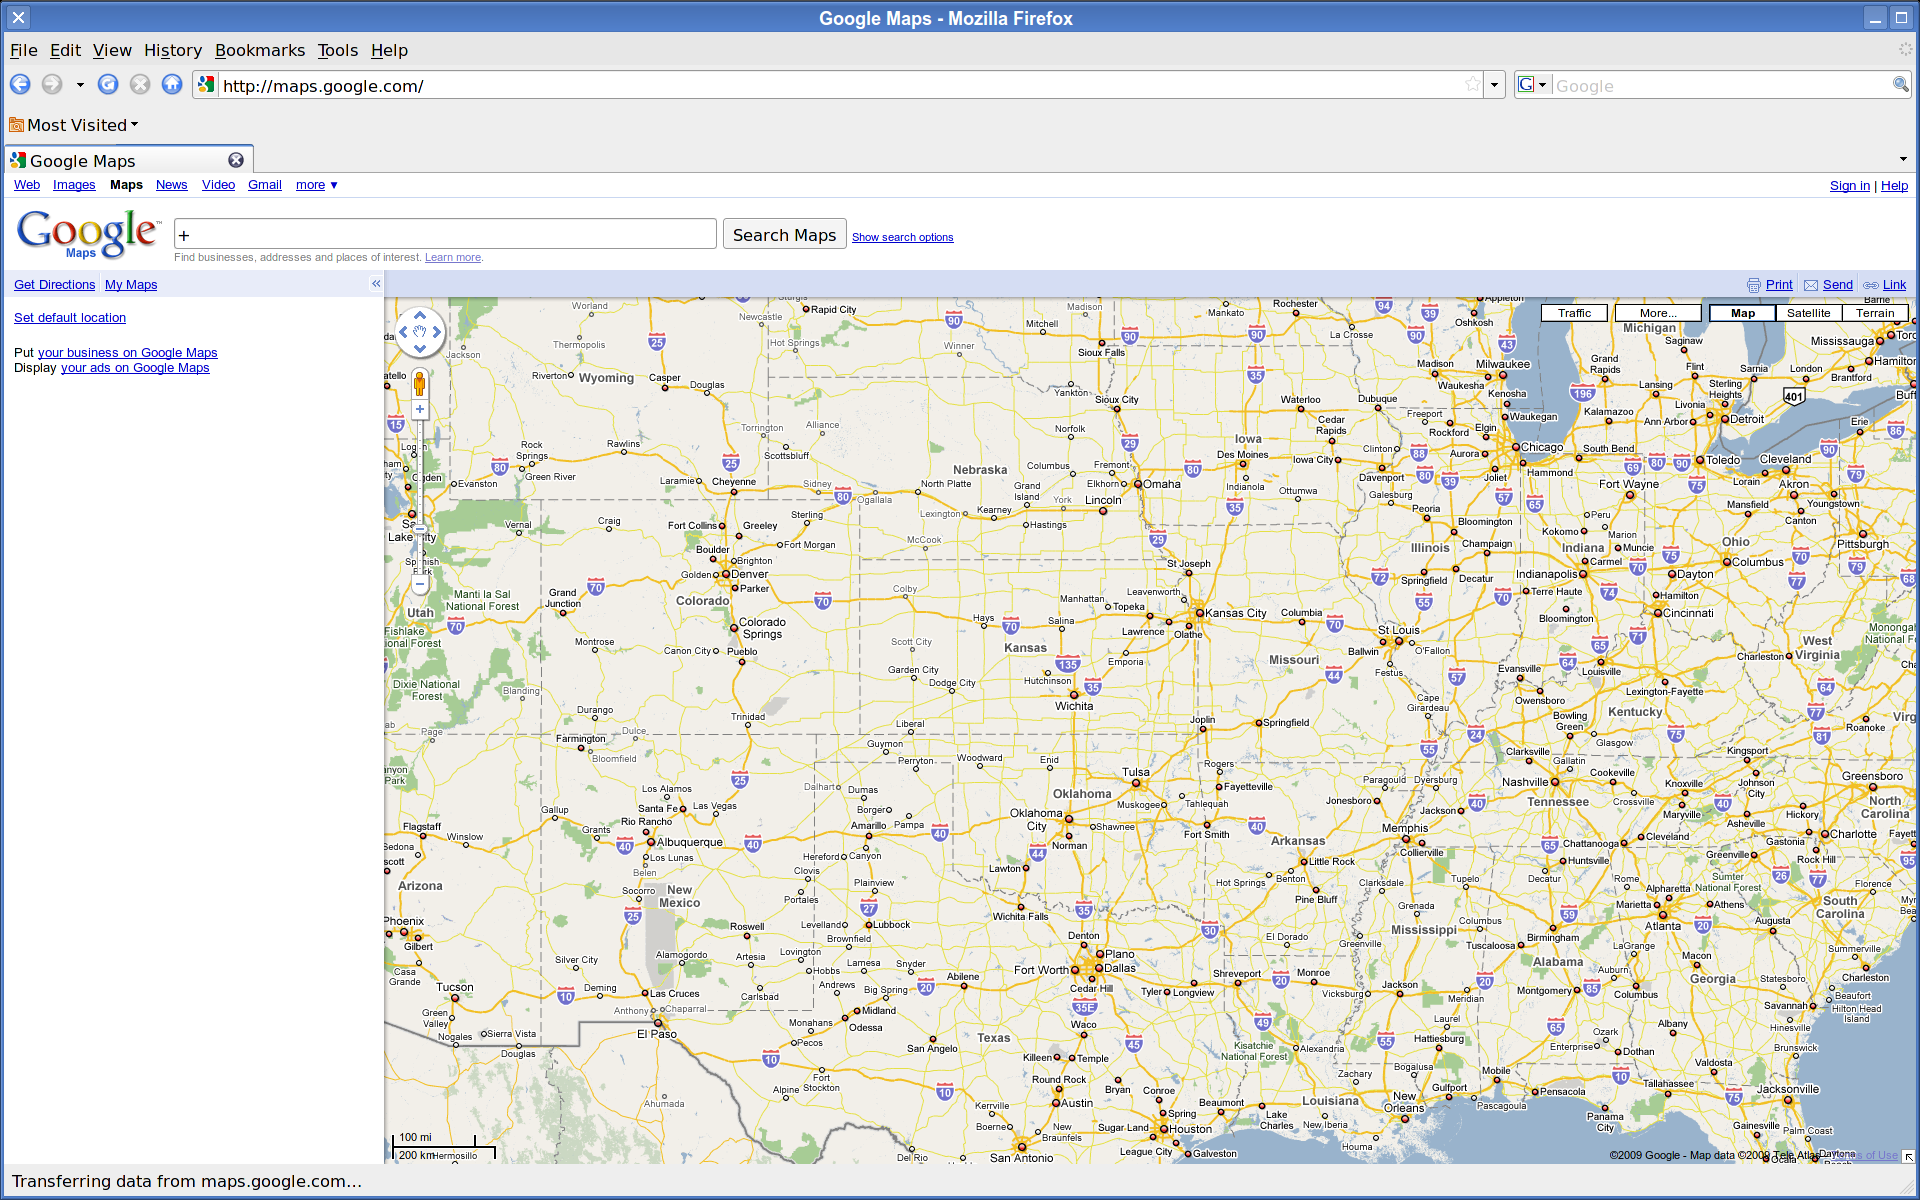Select the Street View pegman icon
Screen dimensions: 1920x1200
point(420,384)
